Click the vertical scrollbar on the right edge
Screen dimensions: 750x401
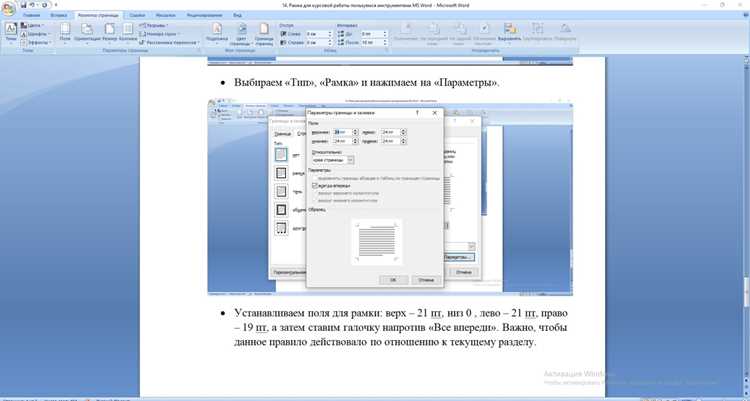(746, 225)
